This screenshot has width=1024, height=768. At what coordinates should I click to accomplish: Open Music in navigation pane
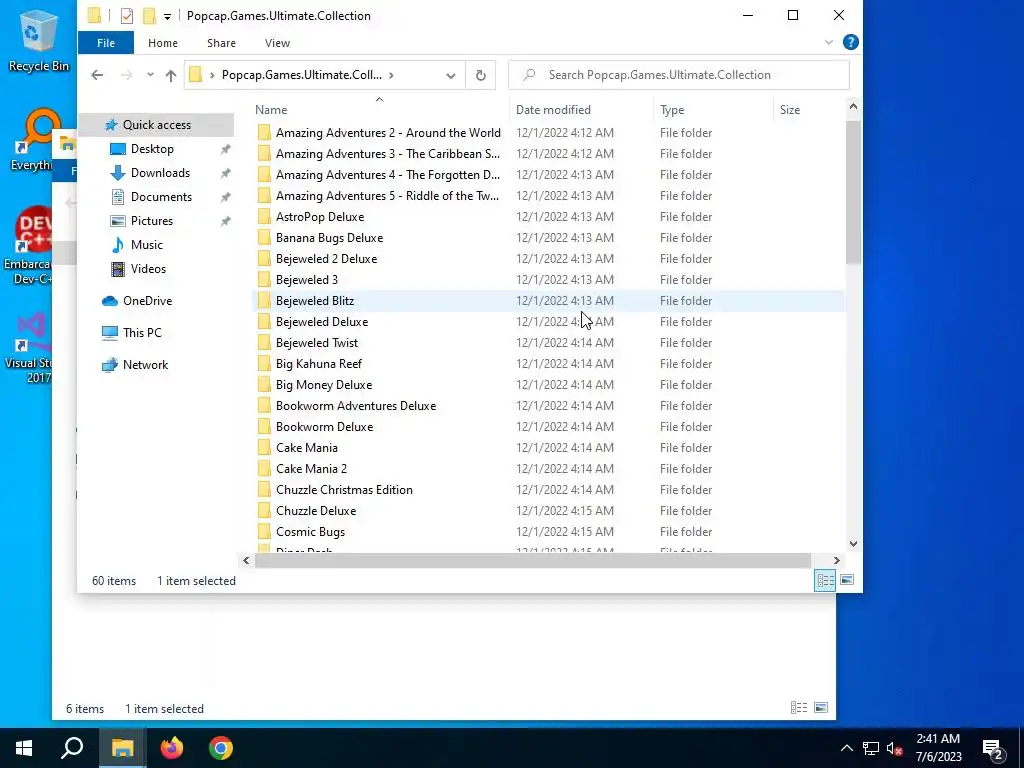[146, 245]
